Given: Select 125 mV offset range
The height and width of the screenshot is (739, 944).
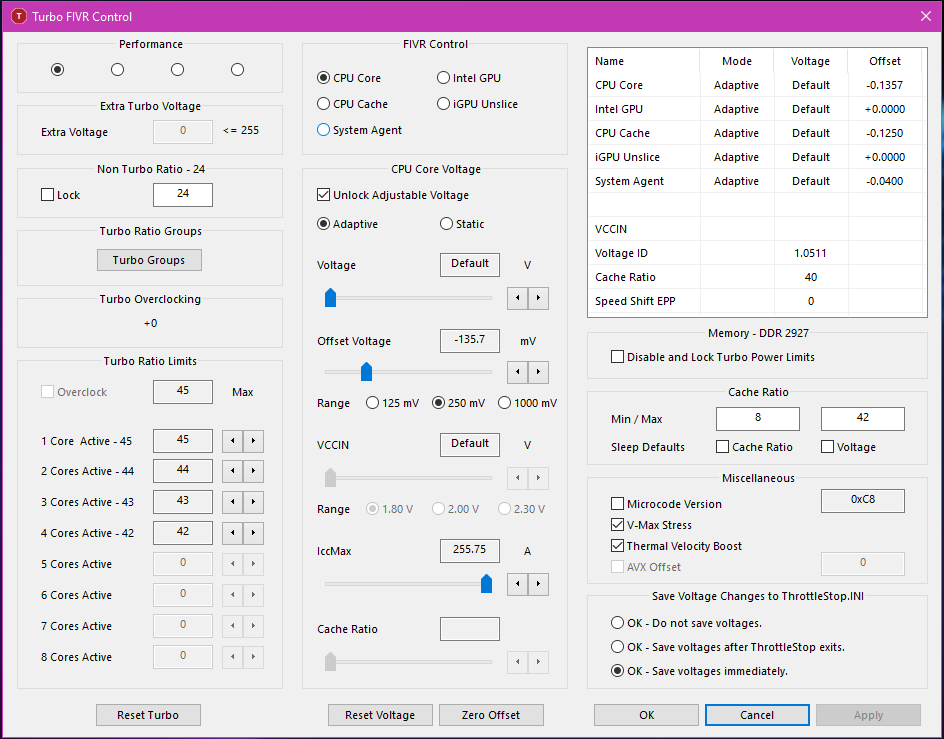Looking at the screenshot, I should [x=374, y=403].
